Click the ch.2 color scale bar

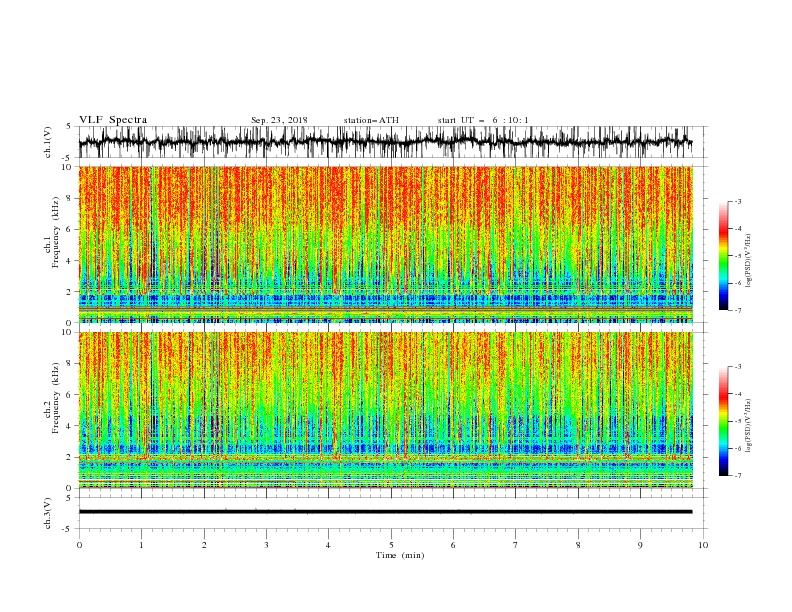[723, 421]
